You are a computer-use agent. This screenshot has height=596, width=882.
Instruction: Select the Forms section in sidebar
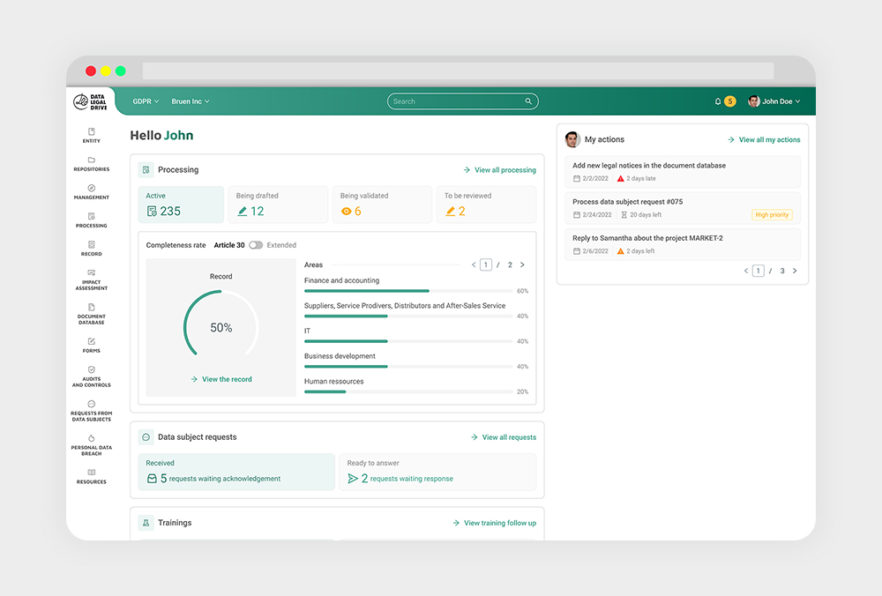coord(89,346)
